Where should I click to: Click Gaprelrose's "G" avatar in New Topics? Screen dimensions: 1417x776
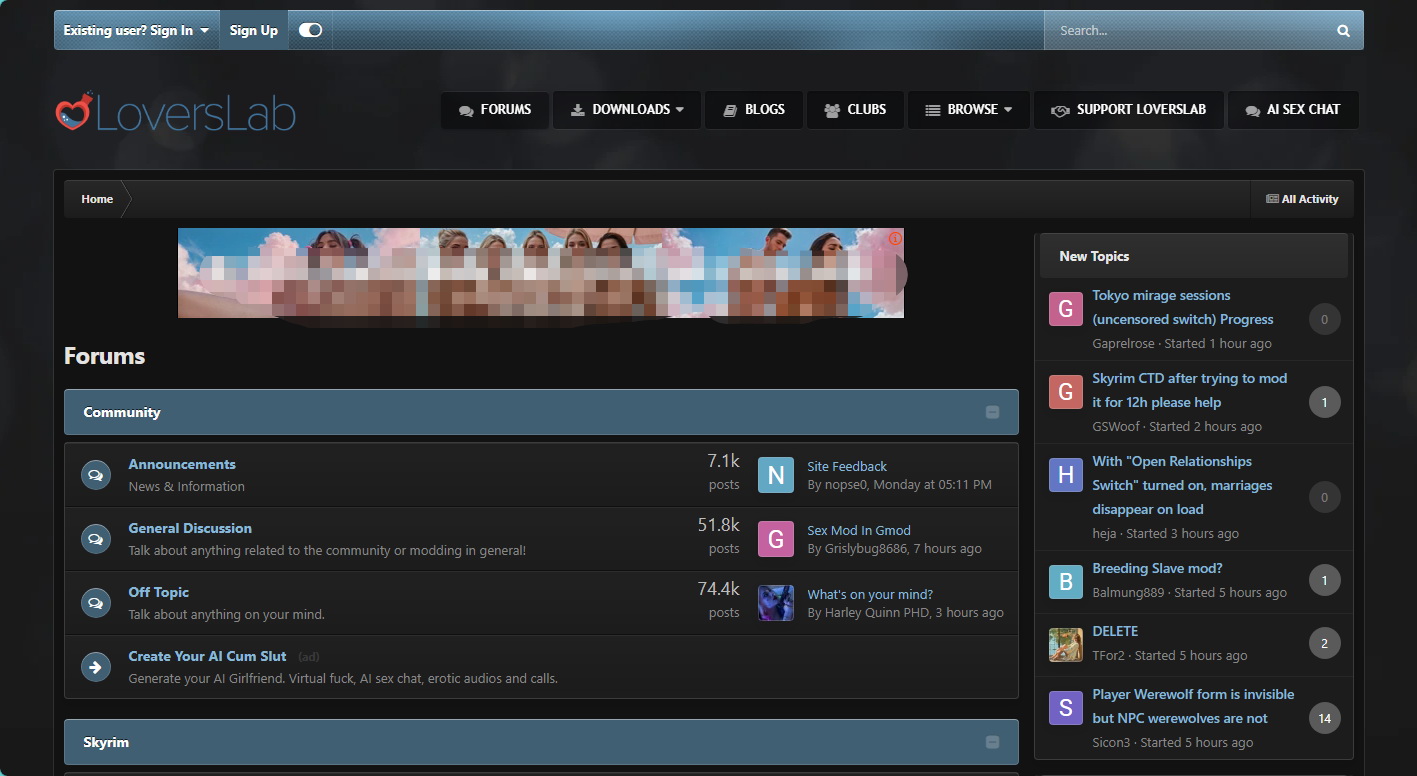pos(1066,309)
